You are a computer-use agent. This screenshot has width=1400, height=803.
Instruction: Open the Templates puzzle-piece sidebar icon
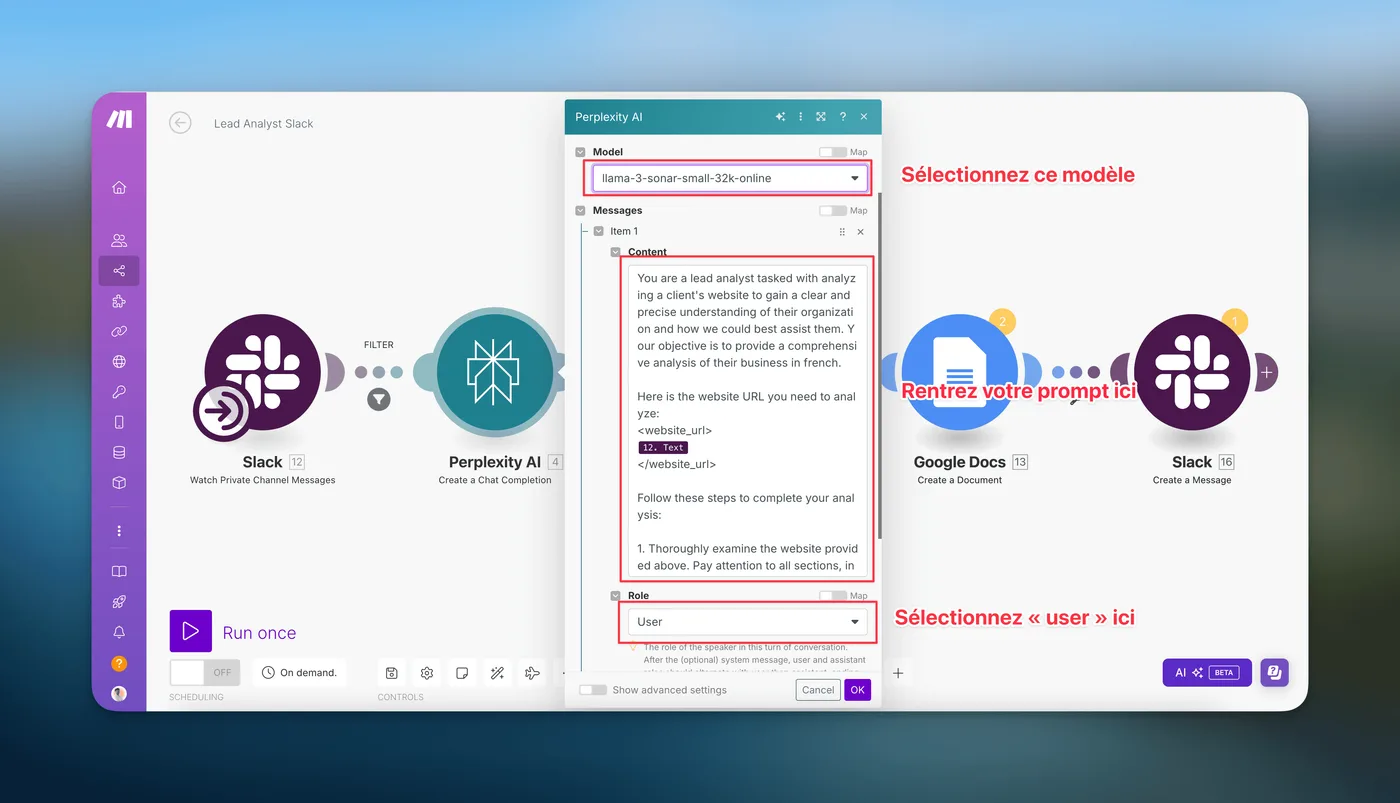point(119,301)
